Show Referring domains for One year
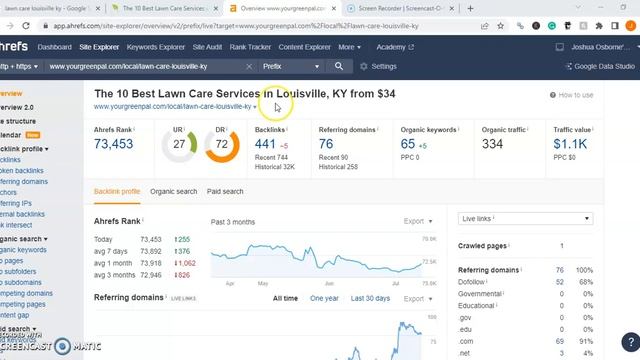 click(x=324, y=298)
